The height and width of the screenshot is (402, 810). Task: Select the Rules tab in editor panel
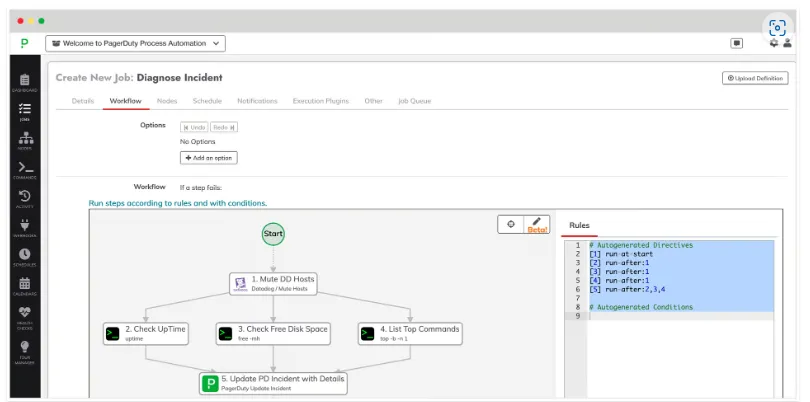[579, 225]
